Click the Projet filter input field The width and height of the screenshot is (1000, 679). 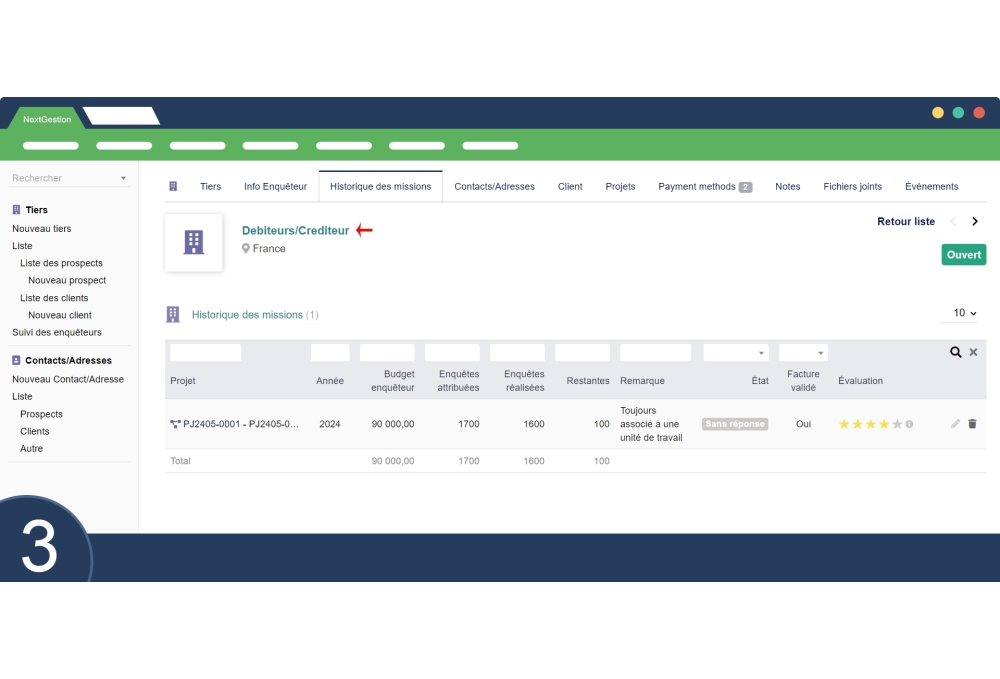point(206,353)
